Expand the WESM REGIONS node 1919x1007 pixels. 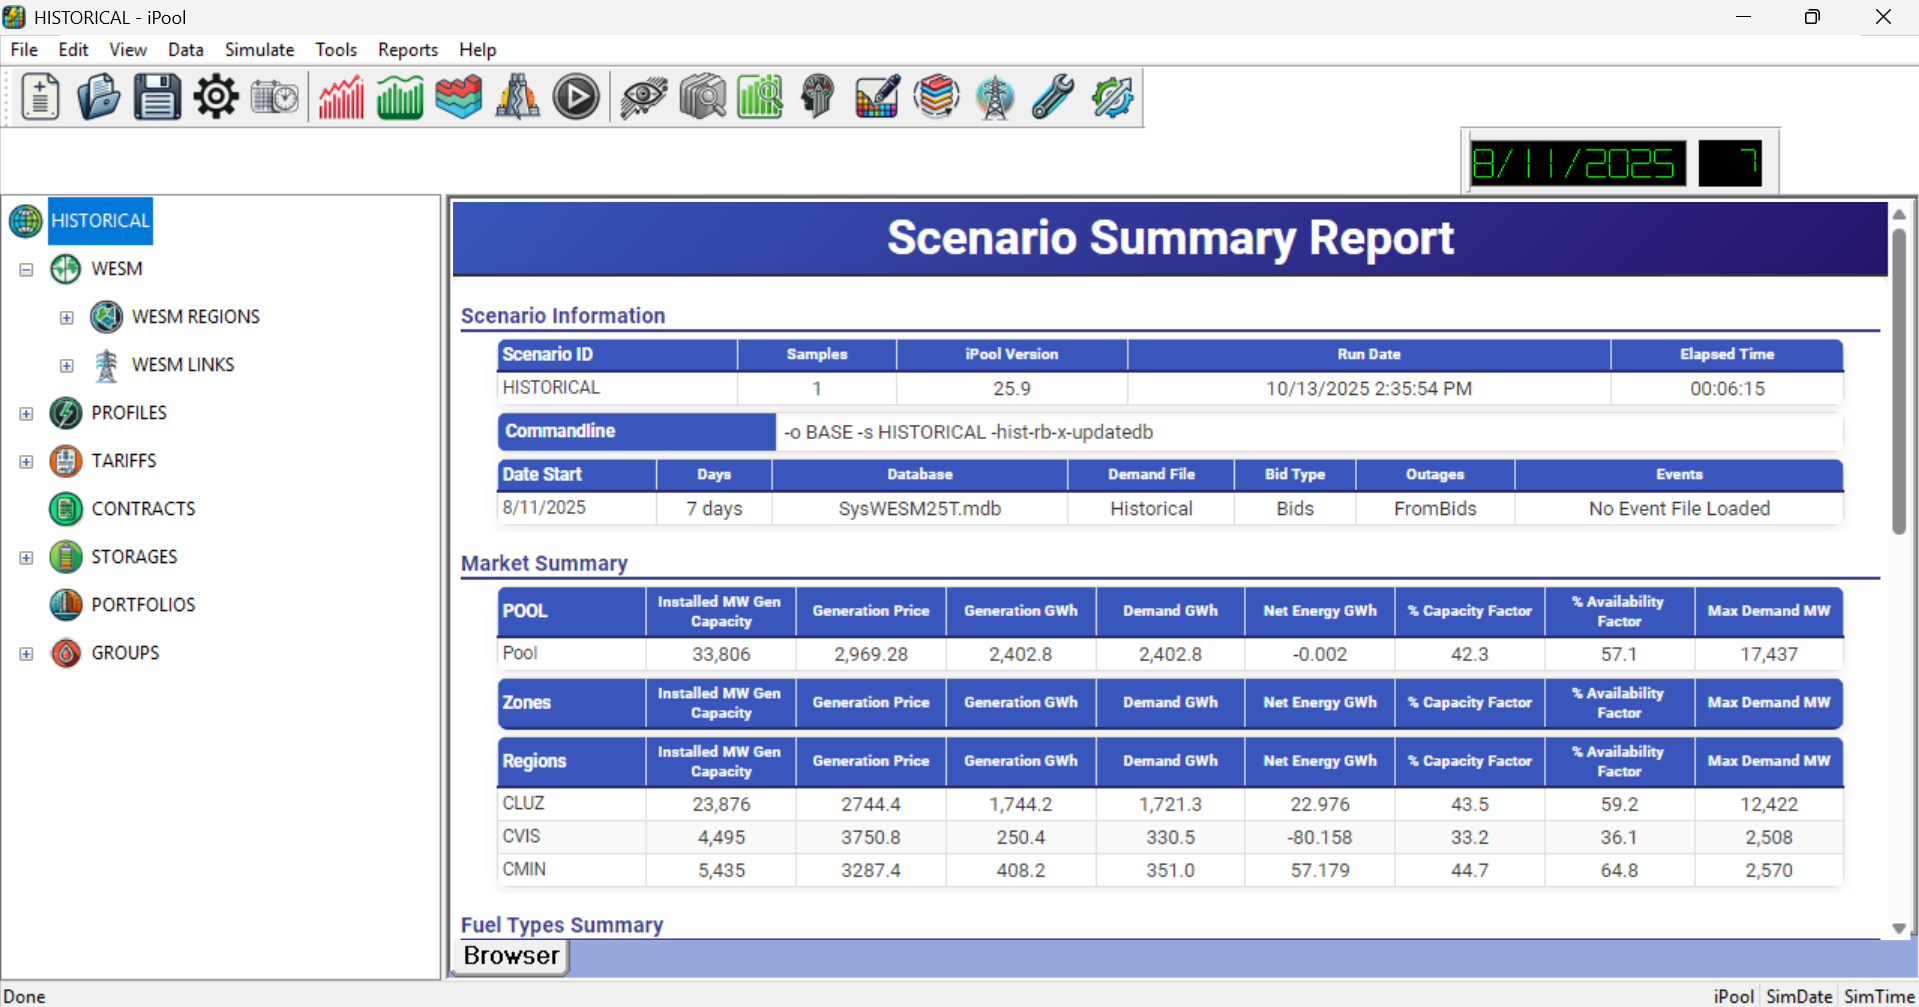[x=67, y=317]
